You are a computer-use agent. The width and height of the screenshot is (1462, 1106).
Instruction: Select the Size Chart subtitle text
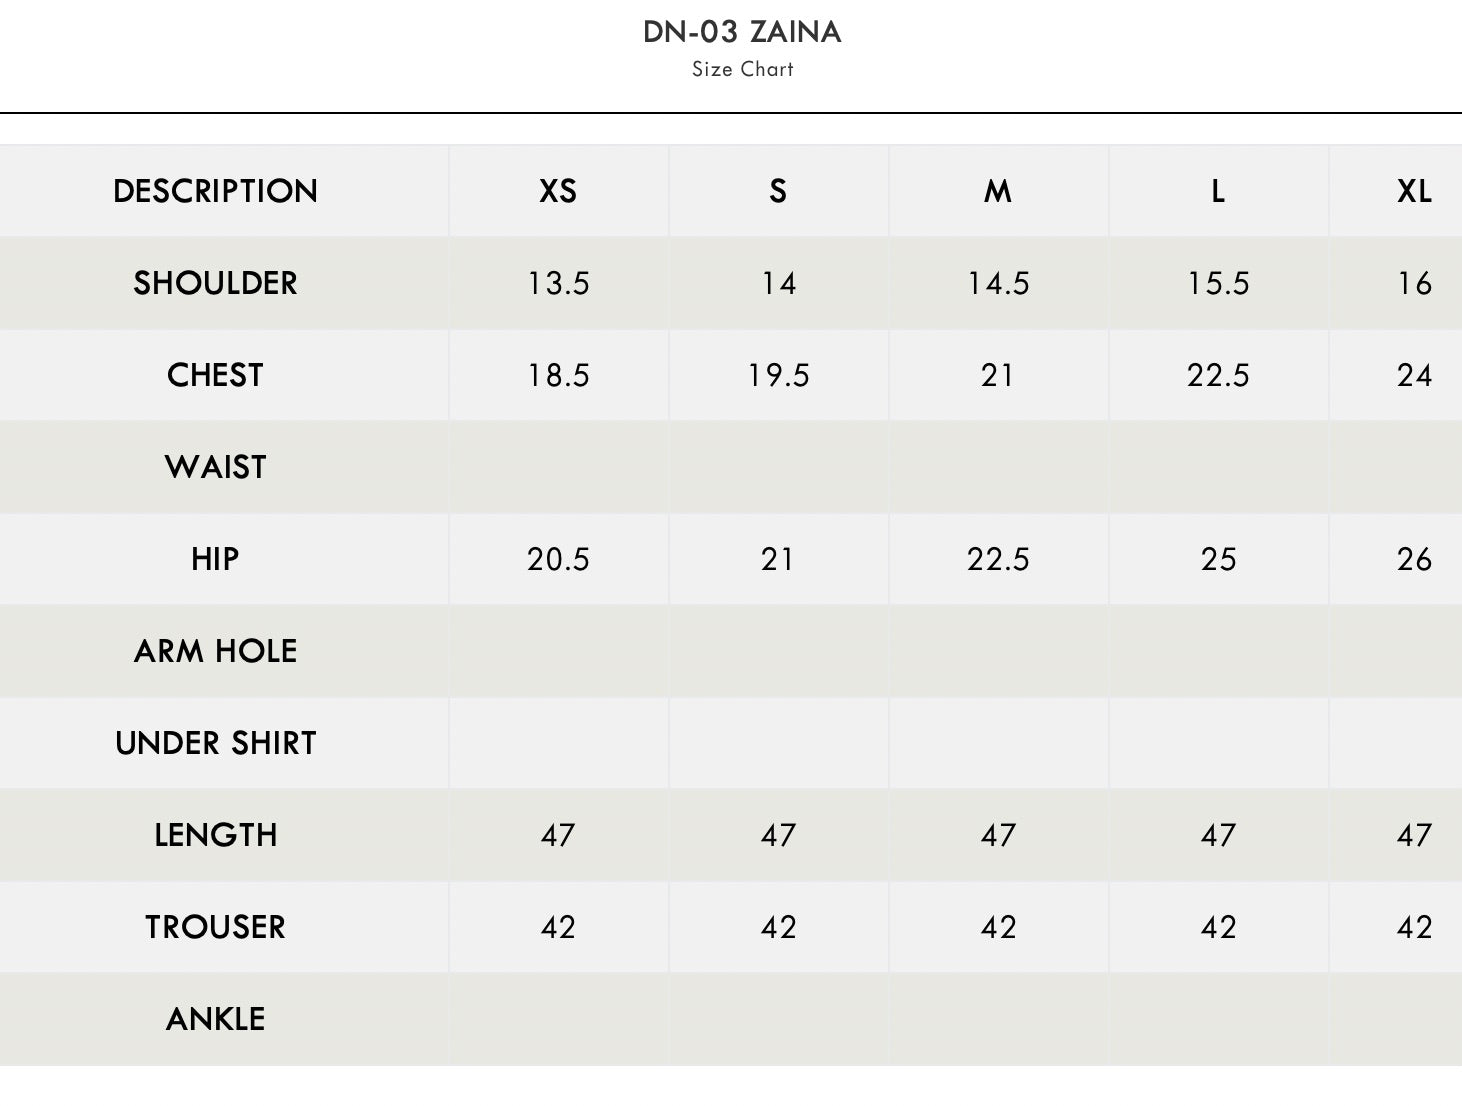(743, 69)
